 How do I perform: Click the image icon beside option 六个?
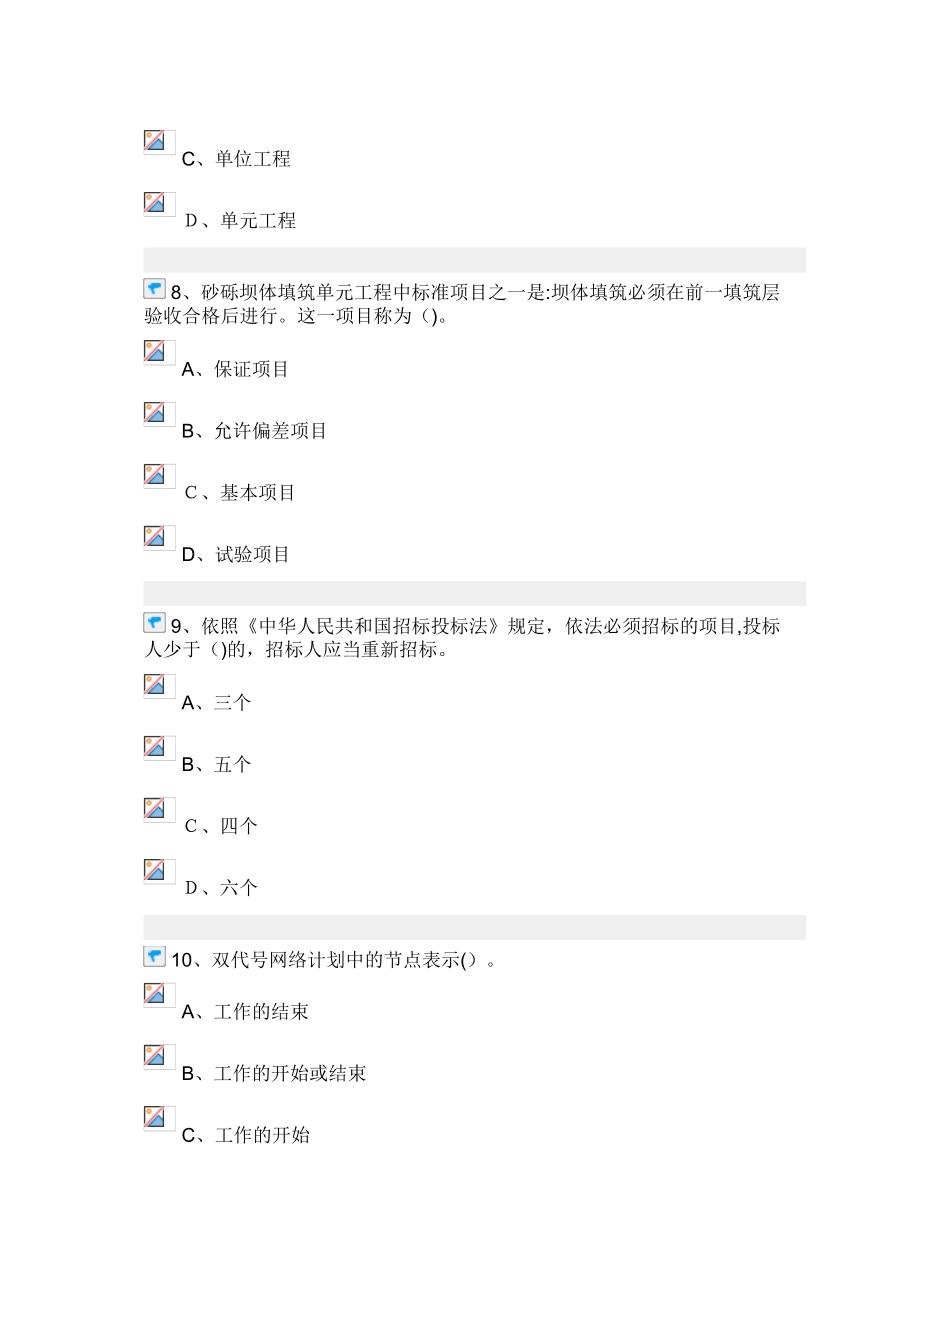(158, 871)
